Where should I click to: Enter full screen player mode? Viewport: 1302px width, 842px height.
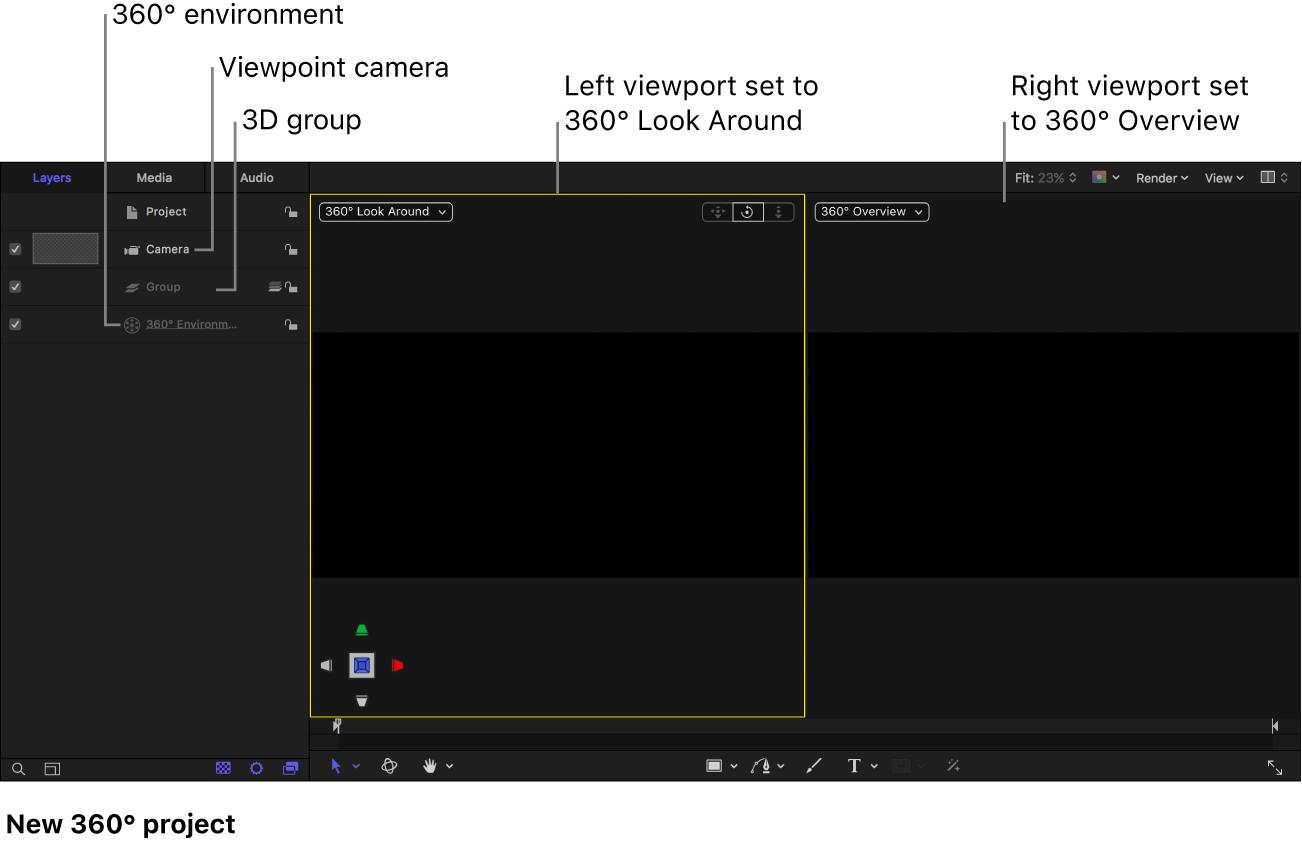[x=1275, y=767]
